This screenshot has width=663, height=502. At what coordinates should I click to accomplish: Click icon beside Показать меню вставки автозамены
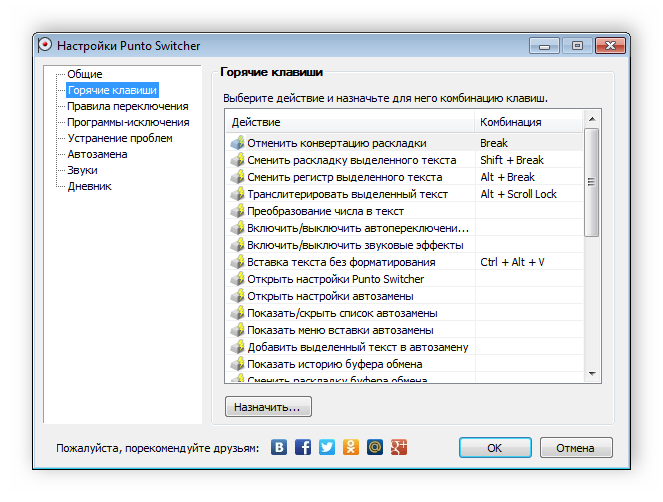pos(238,330)
